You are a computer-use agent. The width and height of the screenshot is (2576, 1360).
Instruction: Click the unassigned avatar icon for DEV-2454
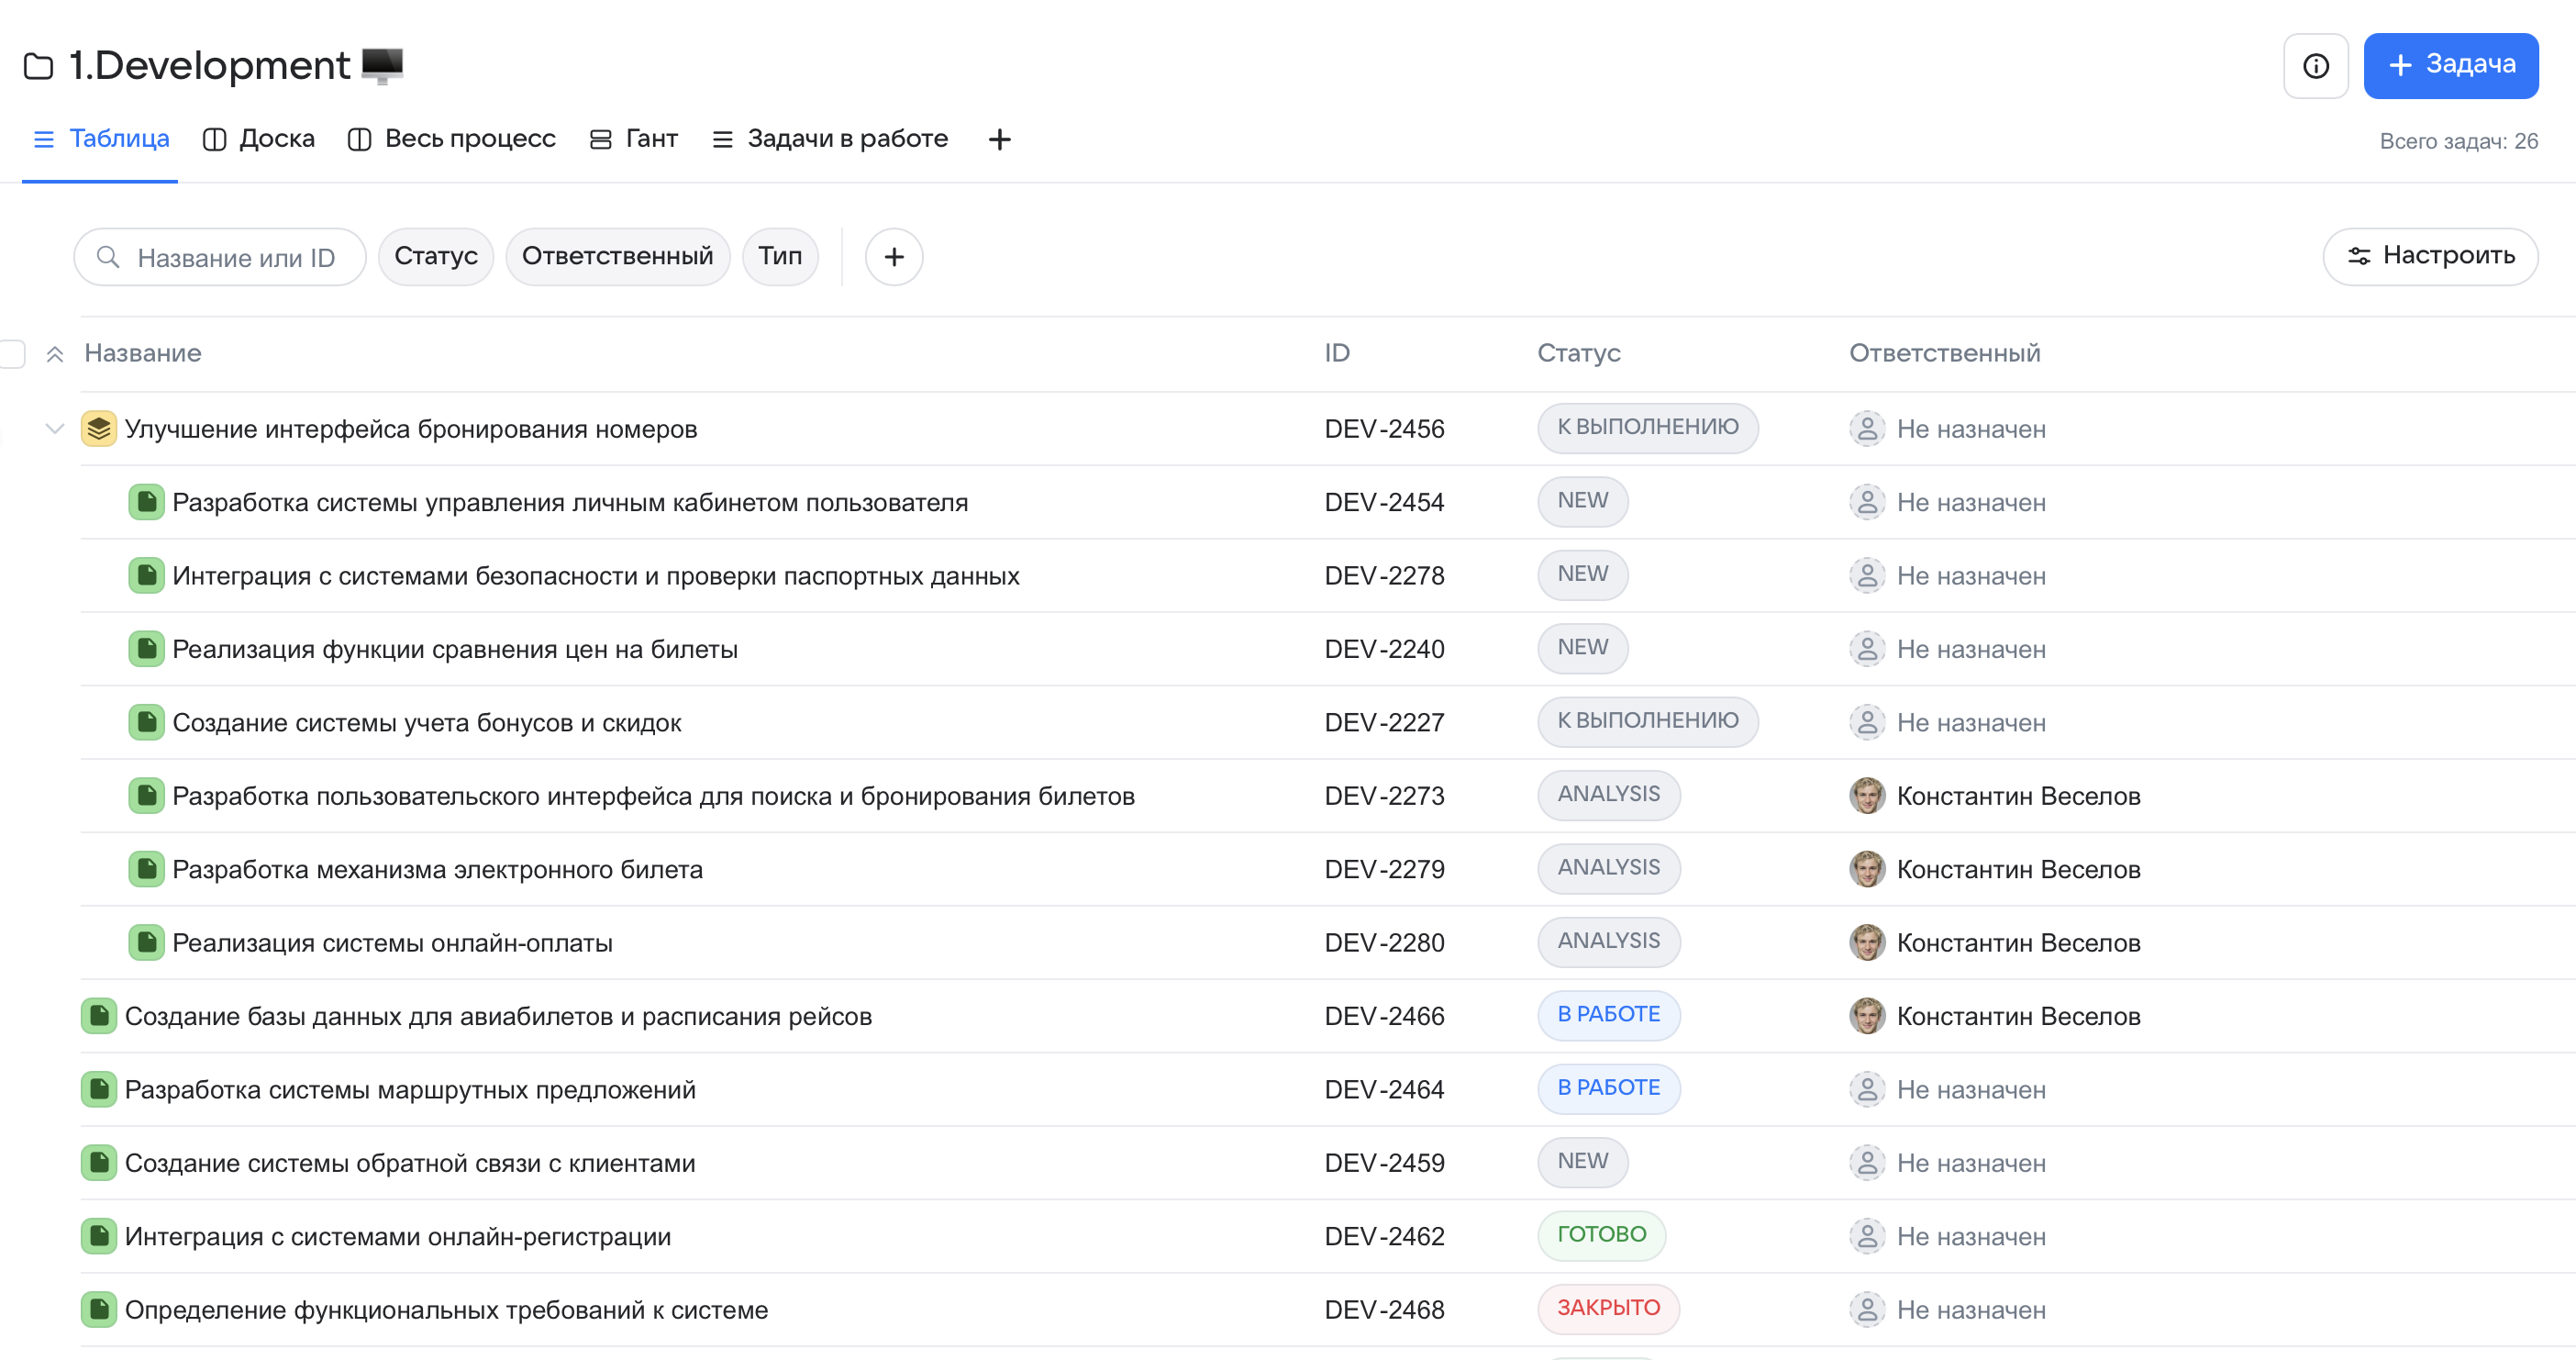[x=1866, y=502]
